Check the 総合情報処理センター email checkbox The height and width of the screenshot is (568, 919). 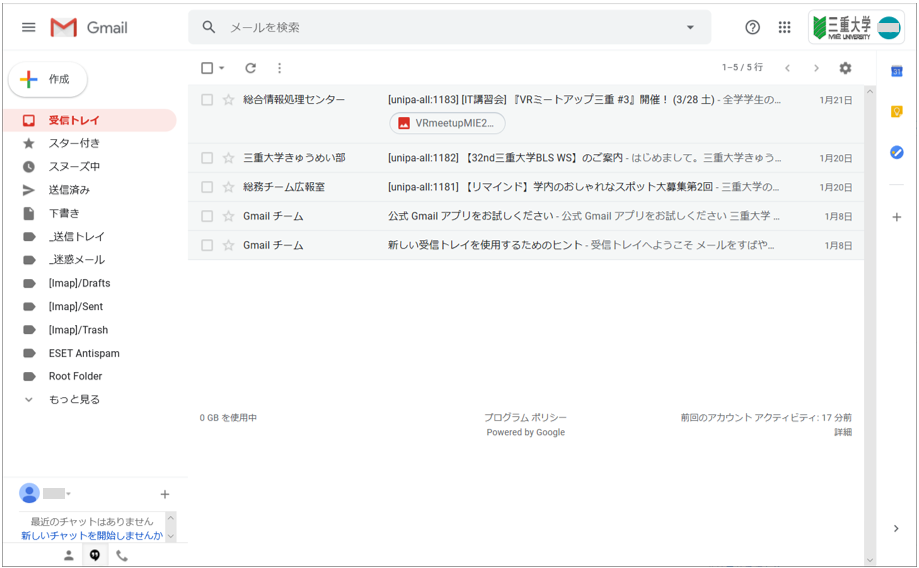207,100
